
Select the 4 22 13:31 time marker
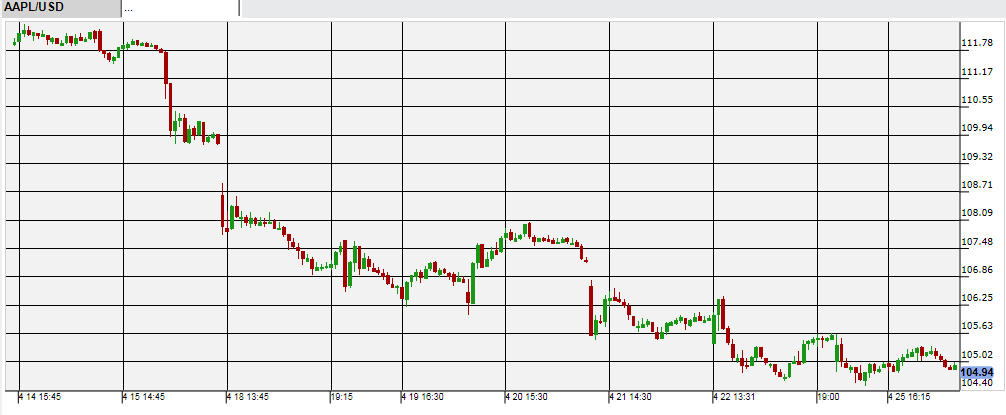pos(736,397)
